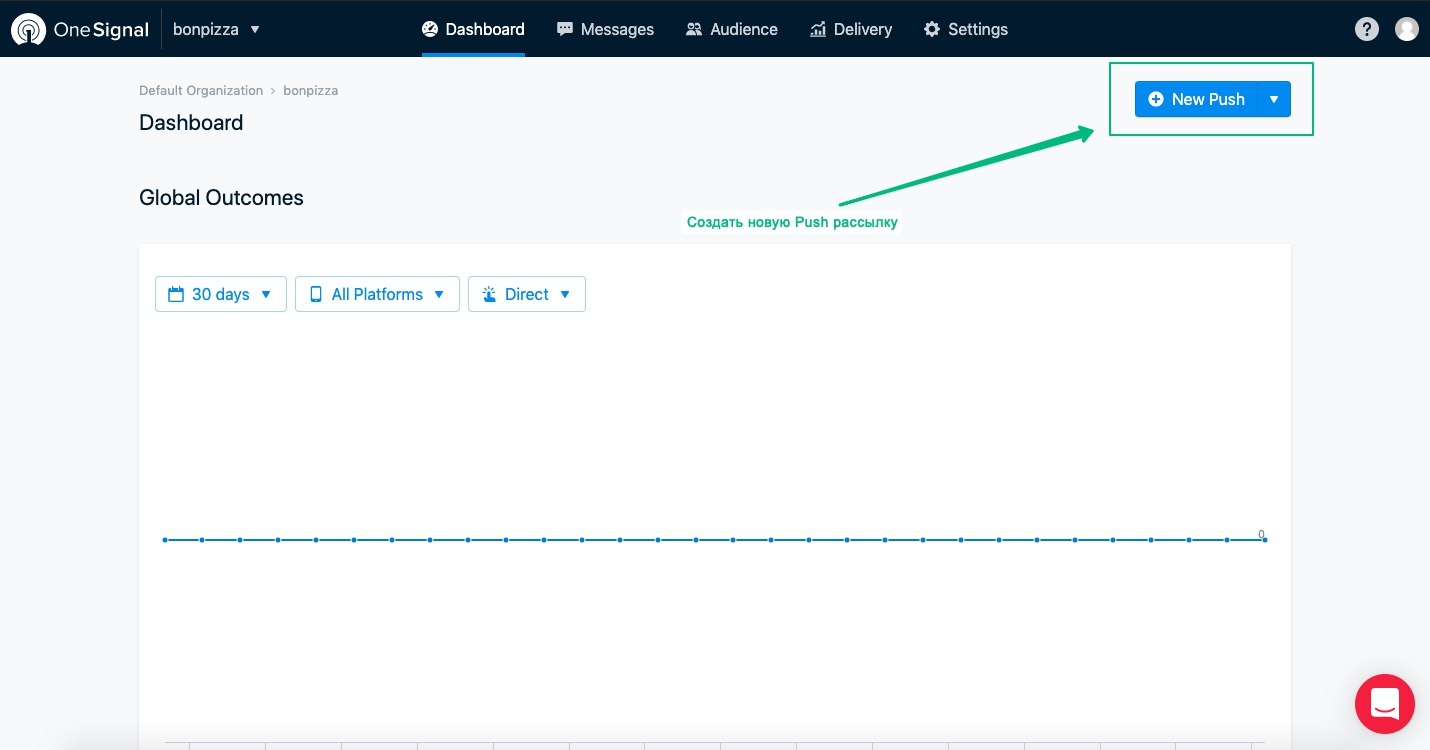1430x750 pixels.
Task: Click the plus icon on New Push
Action: [1156, 99]
